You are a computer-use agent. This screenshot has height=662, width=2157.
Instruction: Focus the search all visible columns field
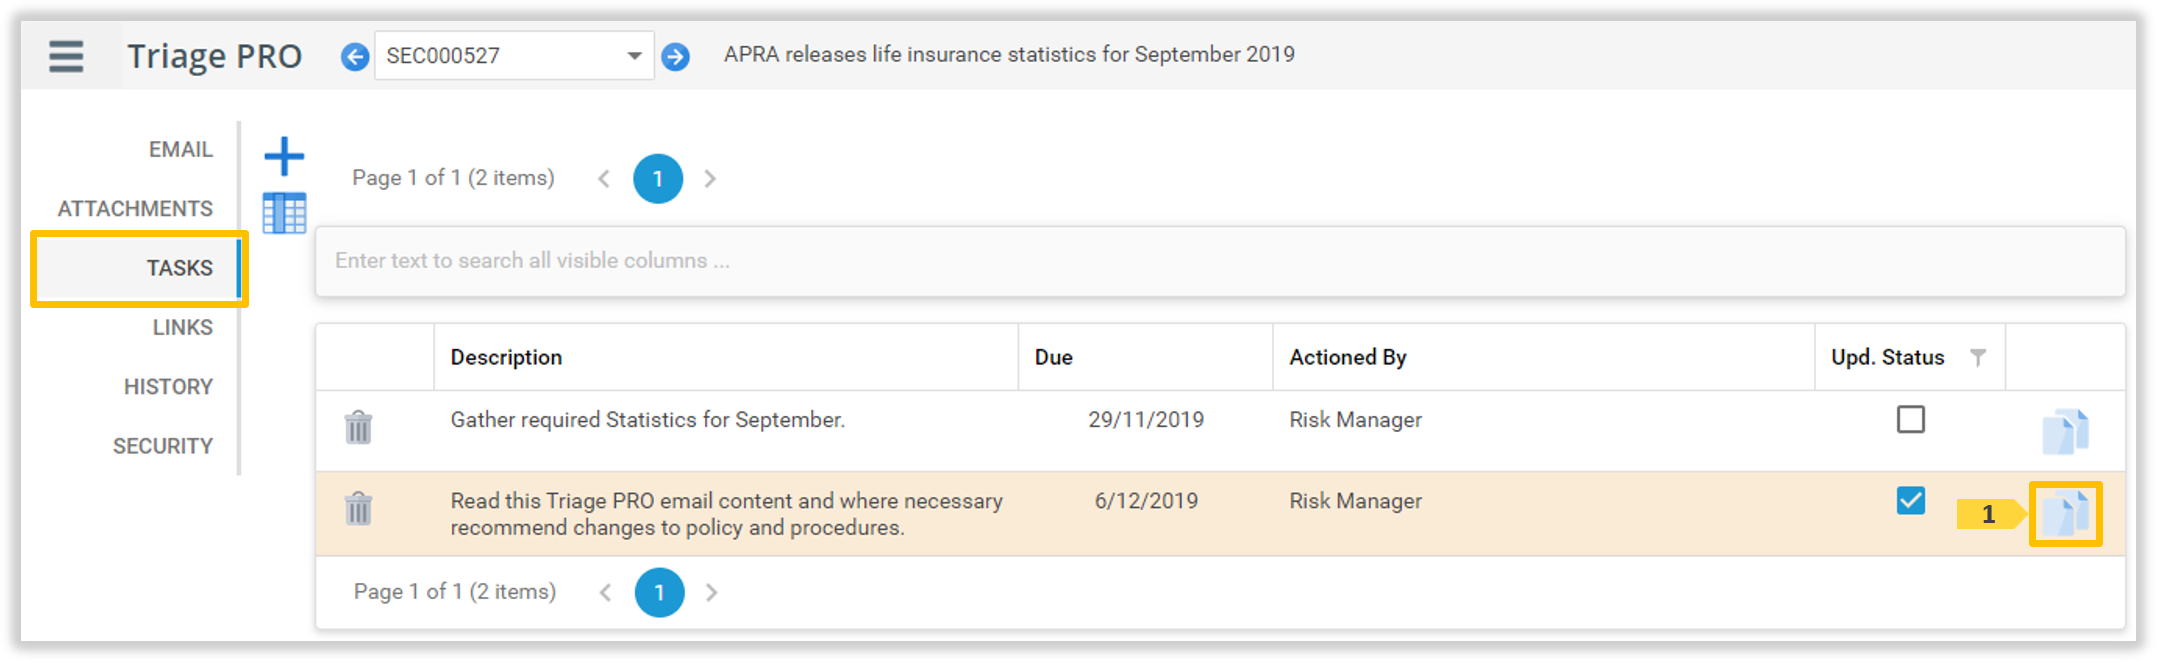(x=1220, y=261)
